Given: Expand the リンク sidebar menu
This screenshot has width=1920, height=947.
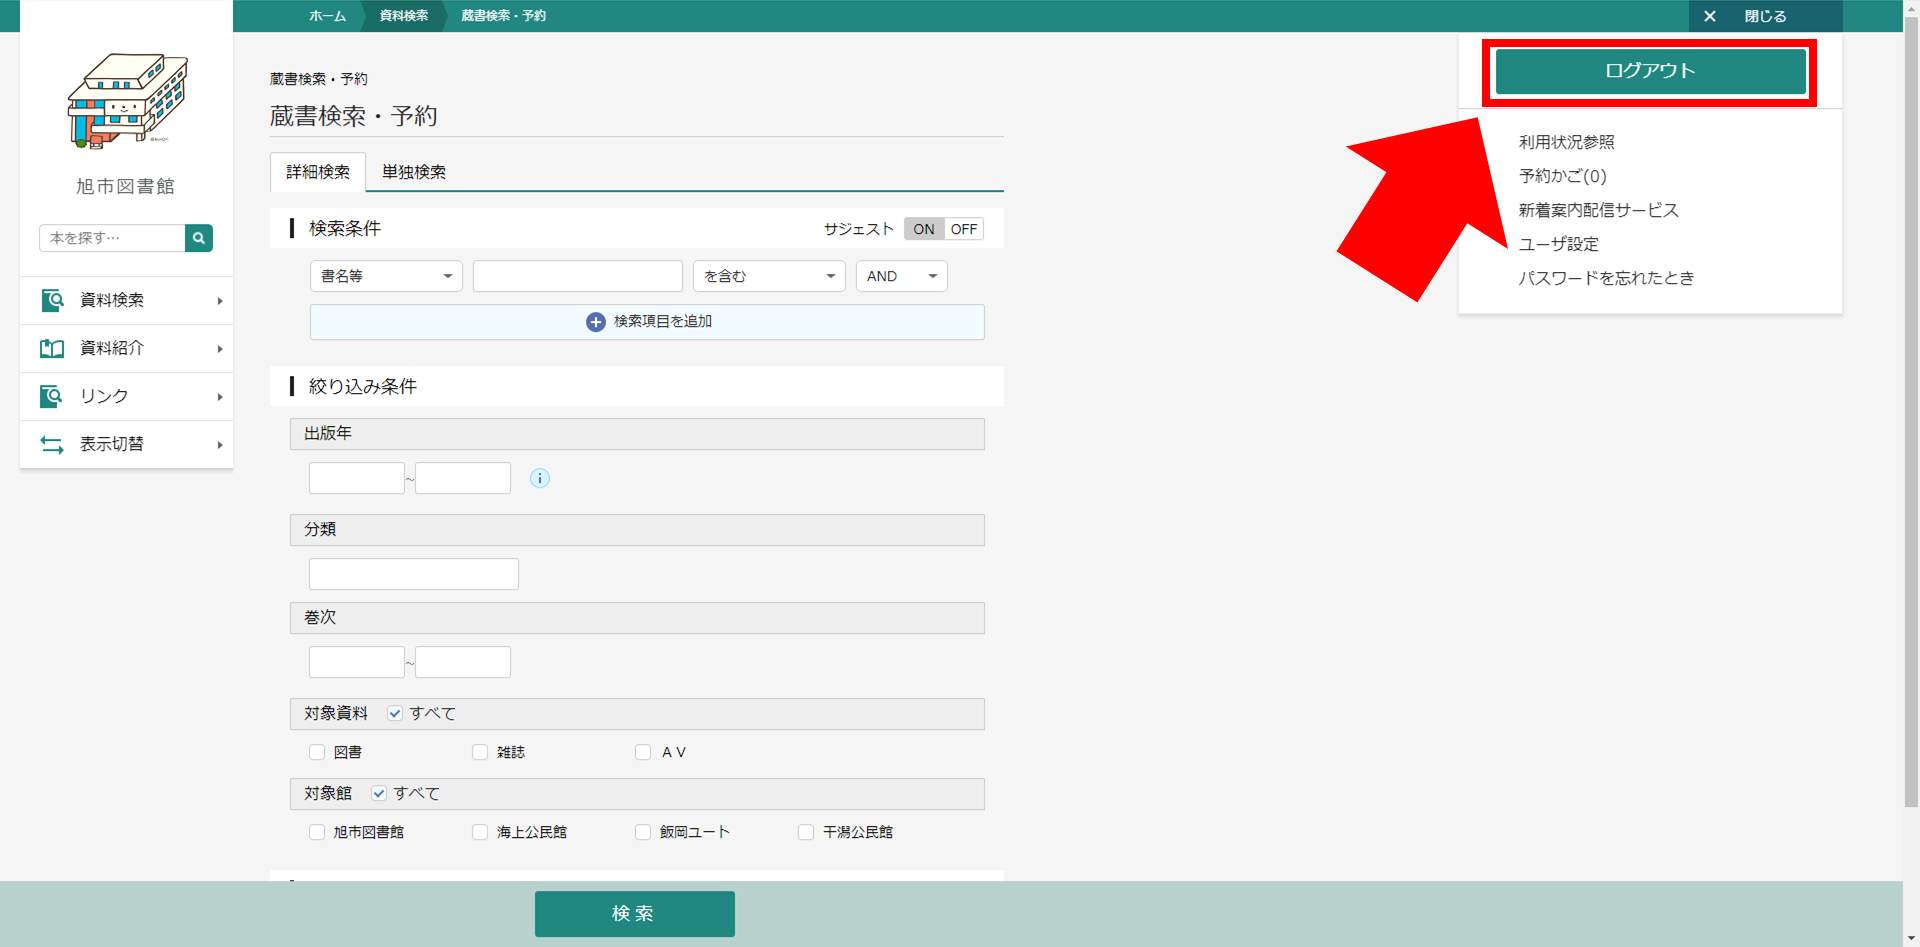Looking at the screenshot, I should point(126,396).
